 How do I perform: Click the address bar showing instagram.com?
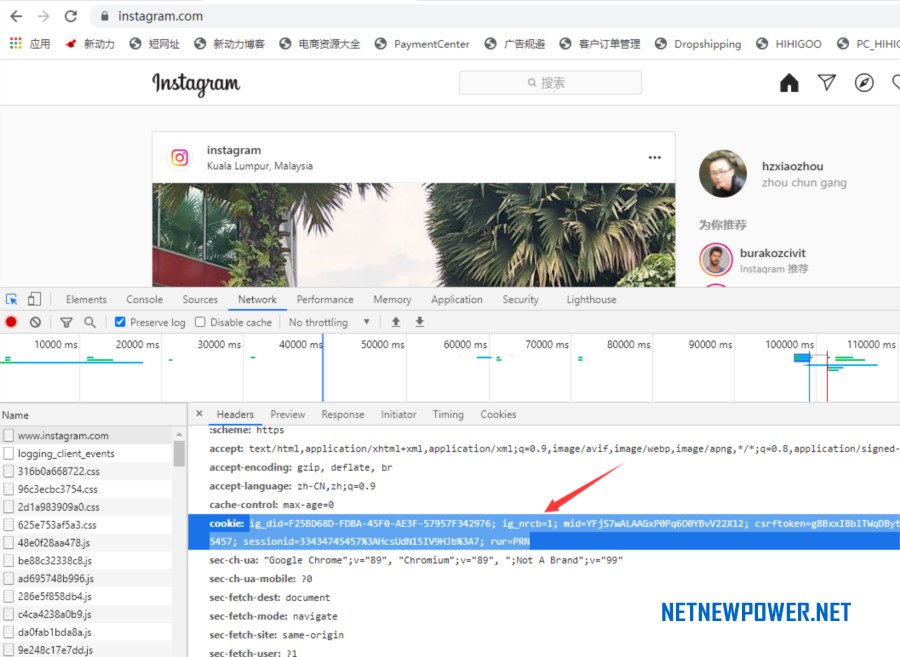(494, 16)
